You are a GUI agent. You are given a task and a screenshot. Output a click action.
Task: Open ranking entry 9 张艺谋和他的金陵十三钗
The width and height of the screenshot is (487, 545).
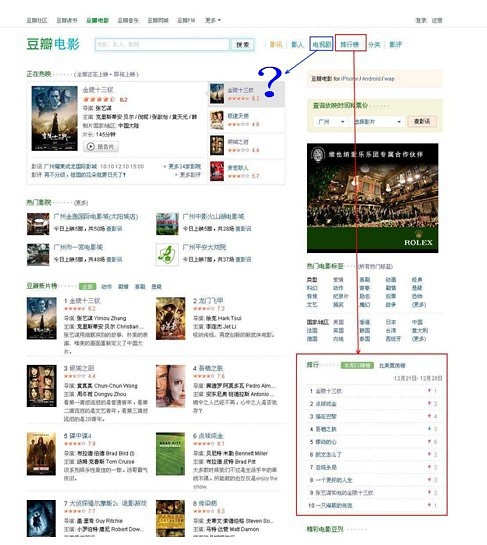coord(344,493)
